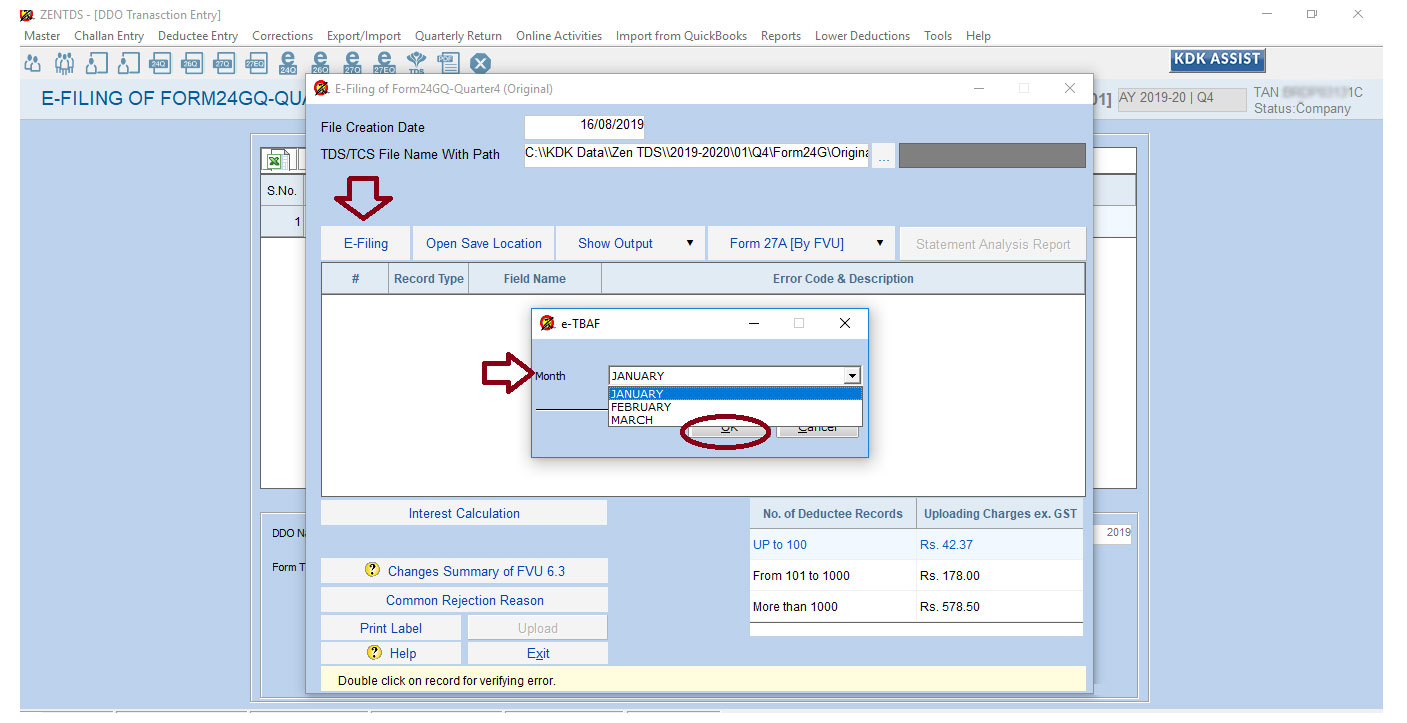Screen dimensions: 1407x723
Task: Open the Master menu
Action: pyautogui.click(x=43, y=36)
